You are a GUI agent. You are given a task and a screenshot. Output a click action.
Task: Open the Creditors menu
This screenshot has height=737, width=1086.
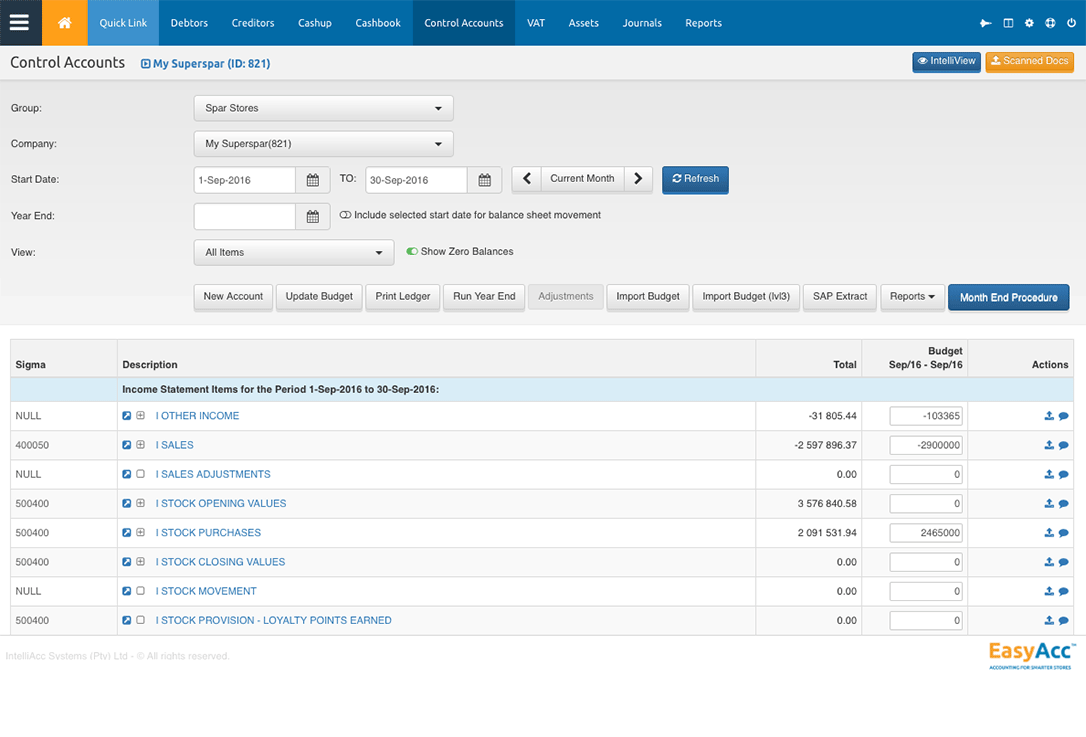253,23
